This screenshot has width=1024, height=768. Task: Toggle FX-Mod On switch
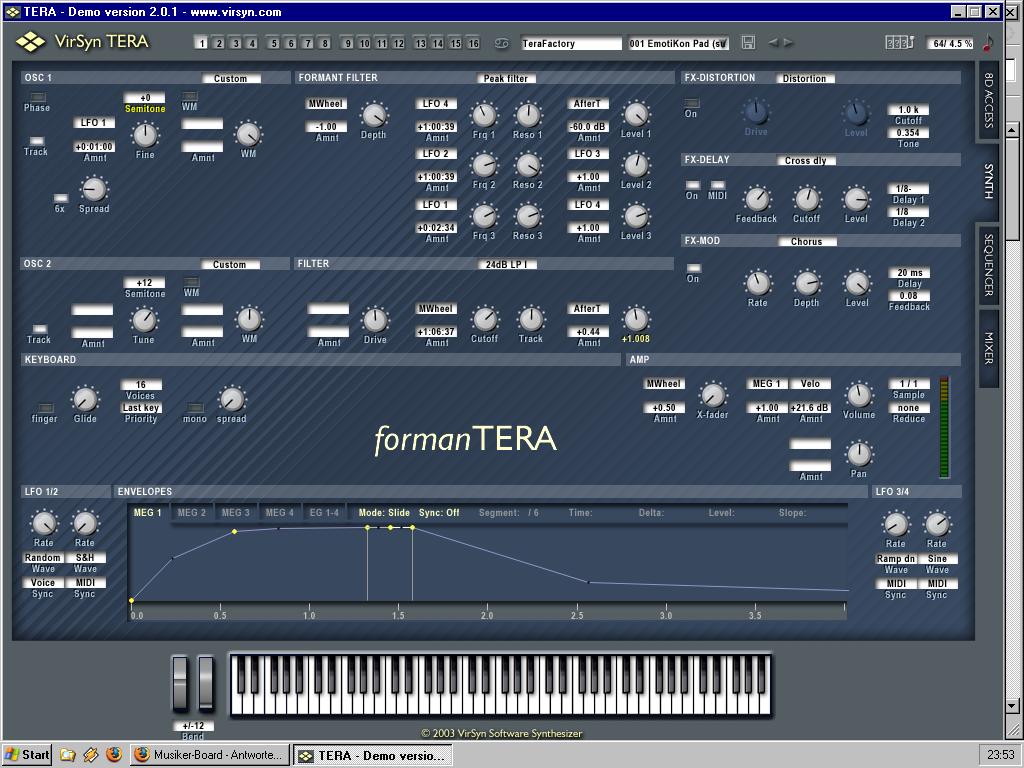pos(694,268)
